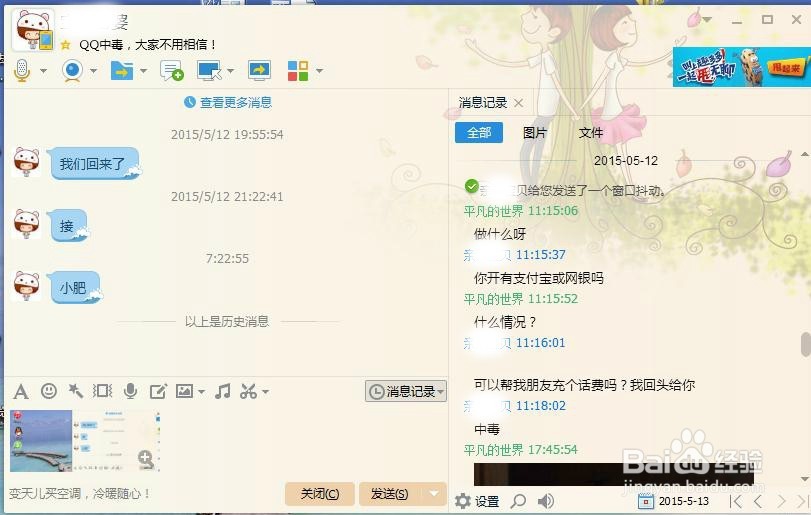Send a window shake nudge icon
Image resolution: width=811 pixels, height=515 pixels.
[x=102, y=391]
